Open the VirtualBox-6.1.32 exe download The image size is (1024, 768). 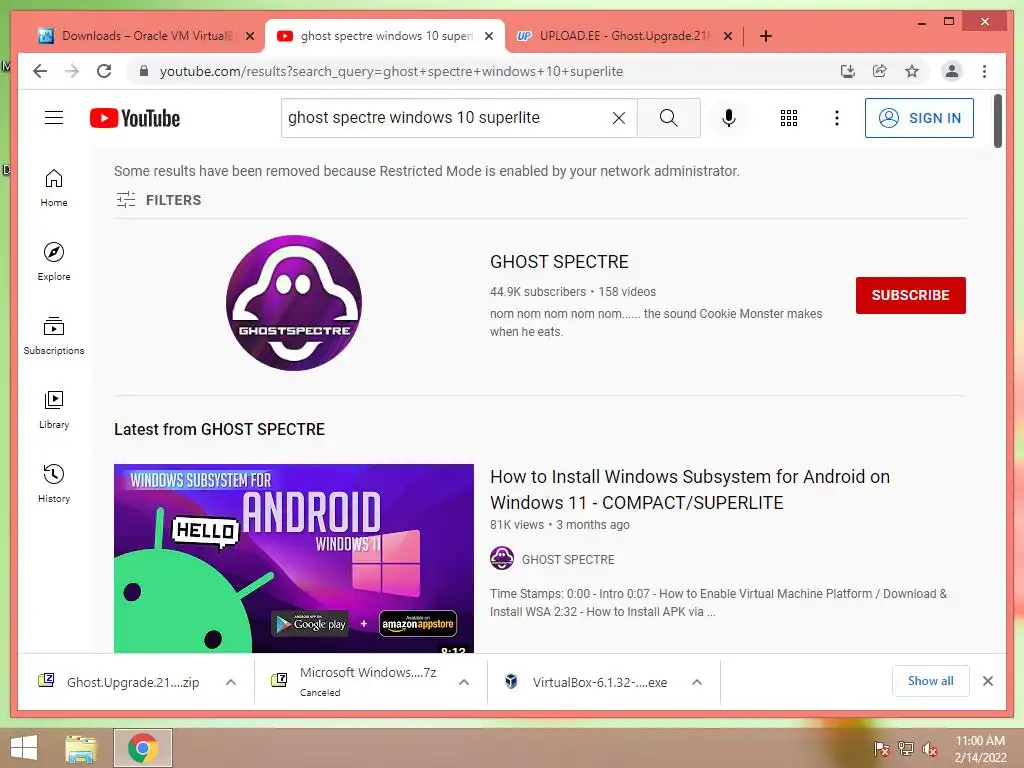586,682
